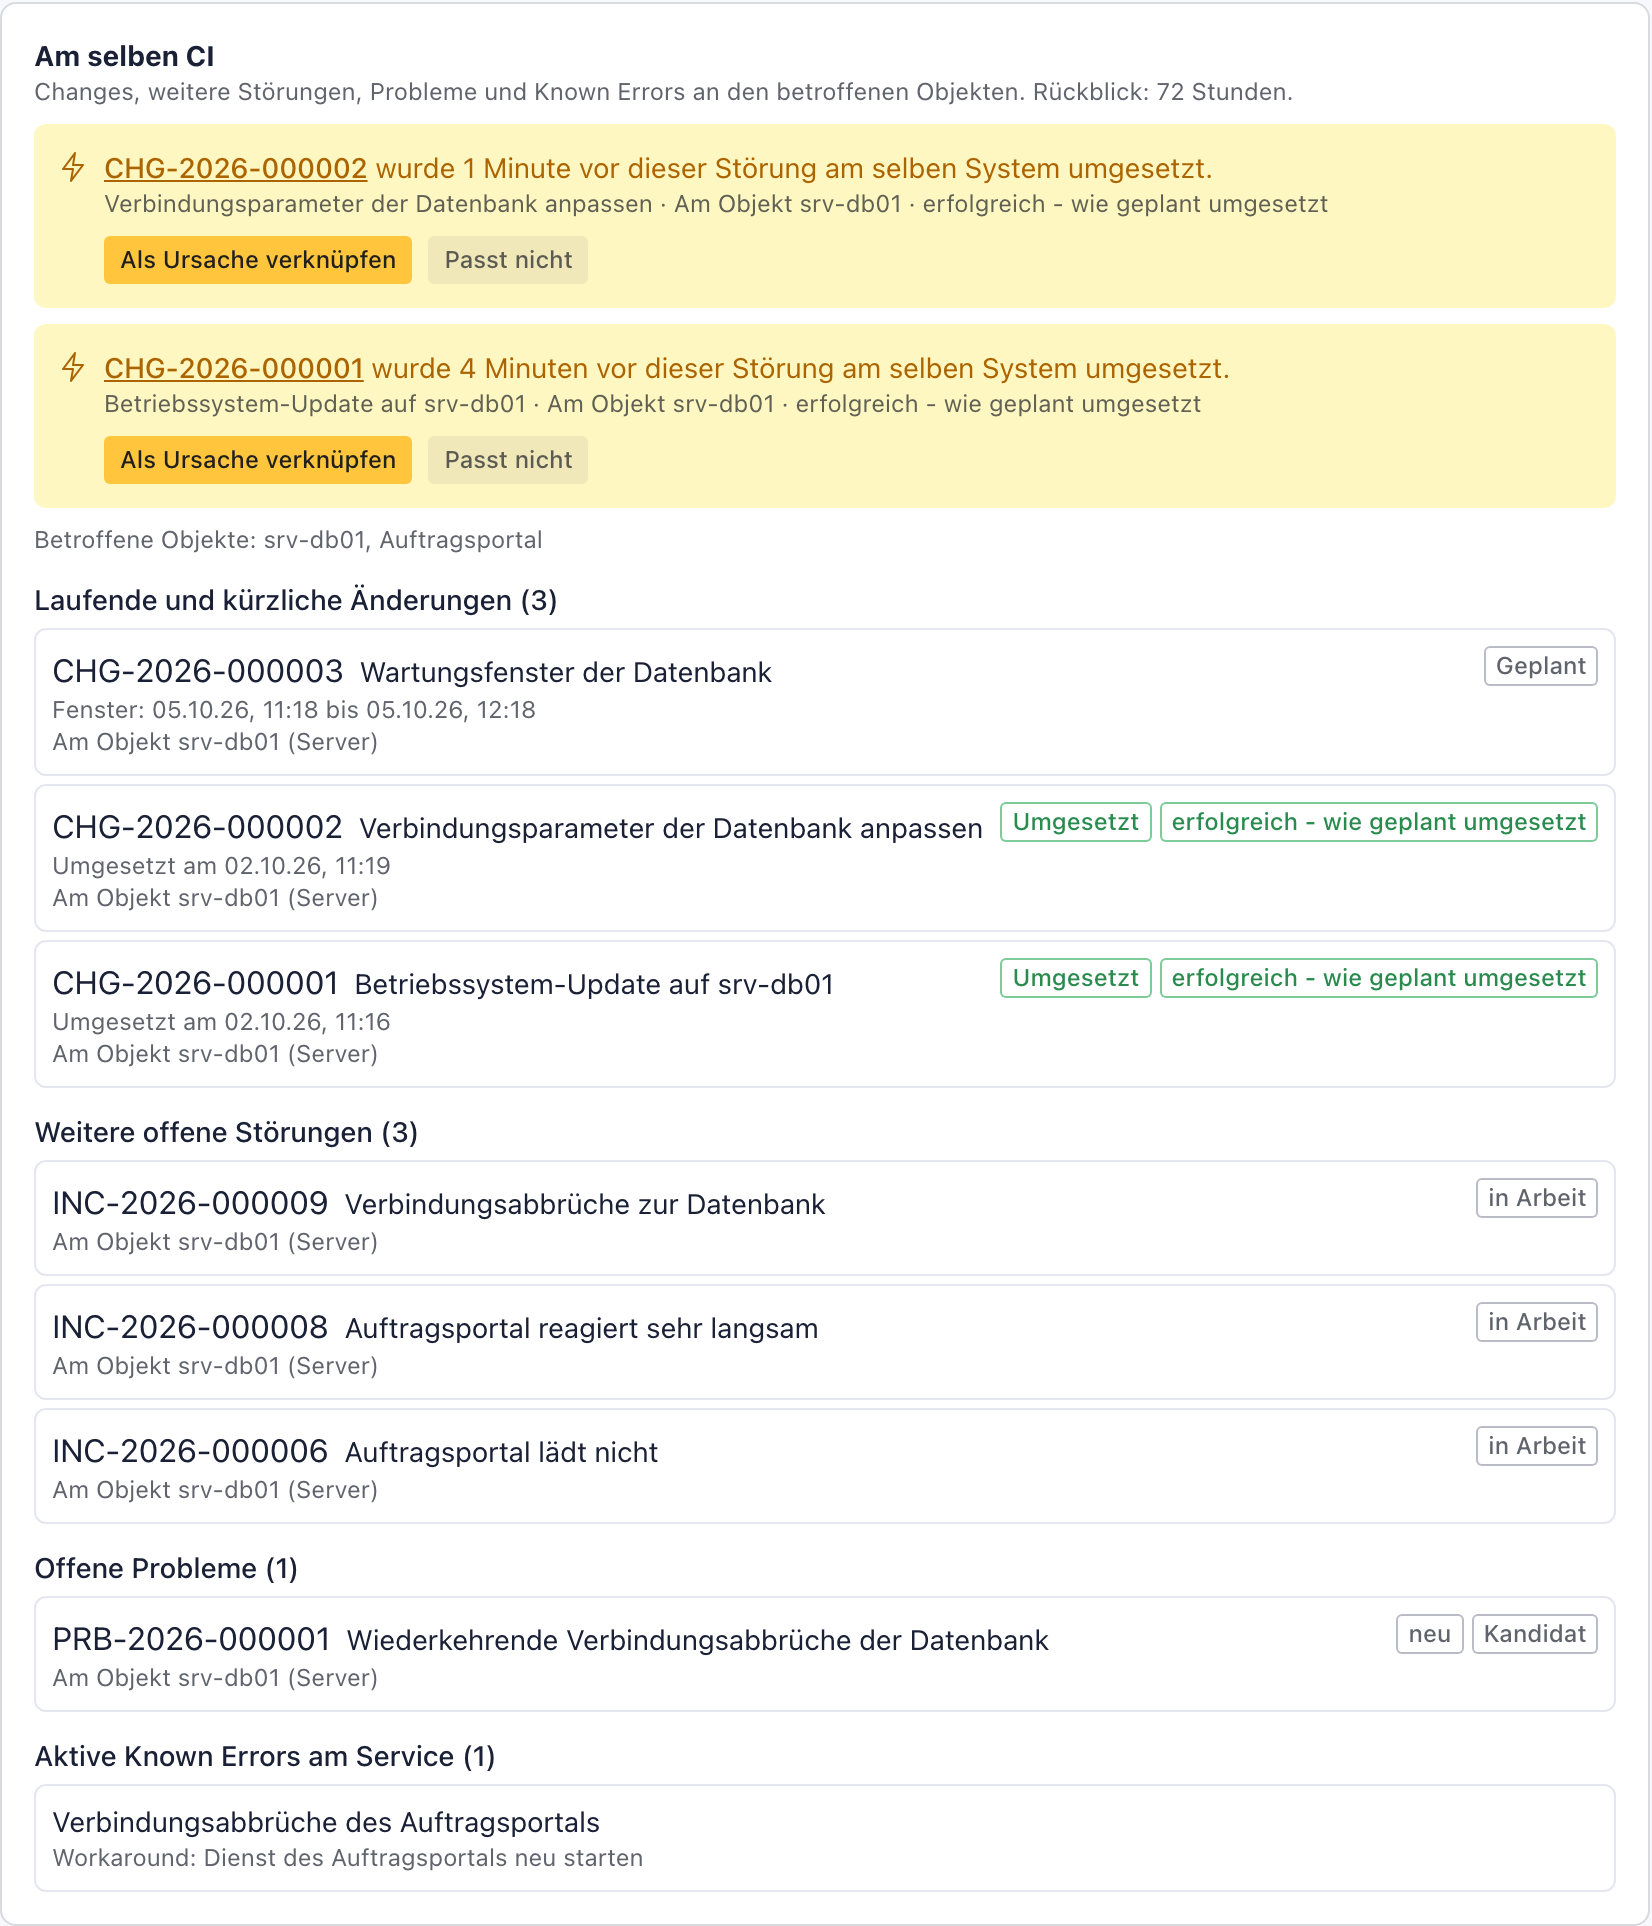Click the lightning icon beside CHG-2026-000001 alert
Viewport: 1652px width, 1926px height.
[73, 367]
